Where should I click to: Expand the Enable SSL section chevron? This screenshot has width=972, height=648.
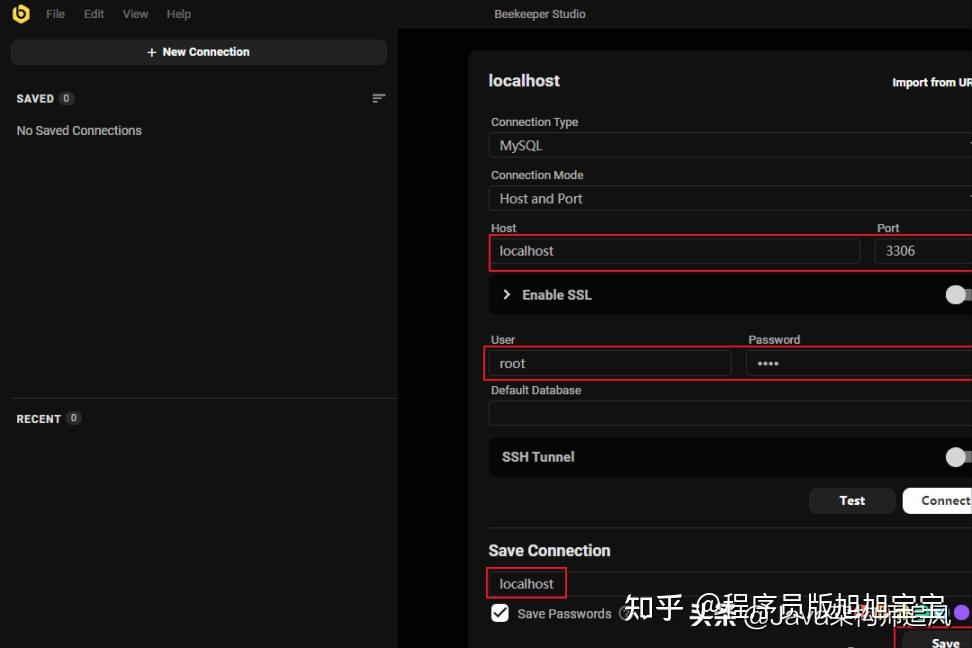click(x=506, y=295)
